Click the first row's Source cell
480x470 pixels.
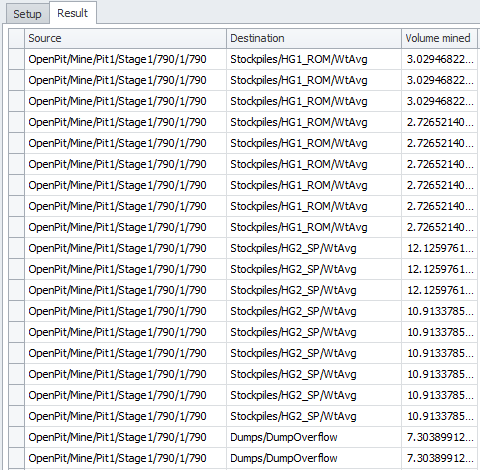[125, 59]
